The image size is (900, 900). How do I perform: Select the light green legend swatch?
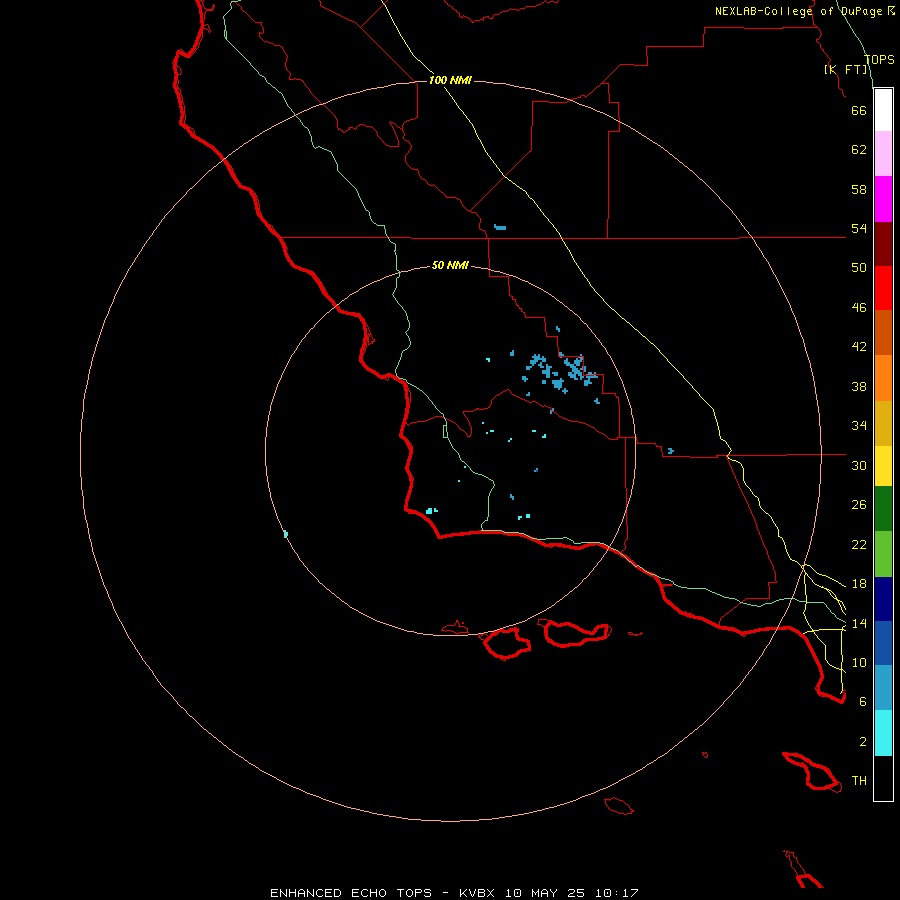(883, 554)
